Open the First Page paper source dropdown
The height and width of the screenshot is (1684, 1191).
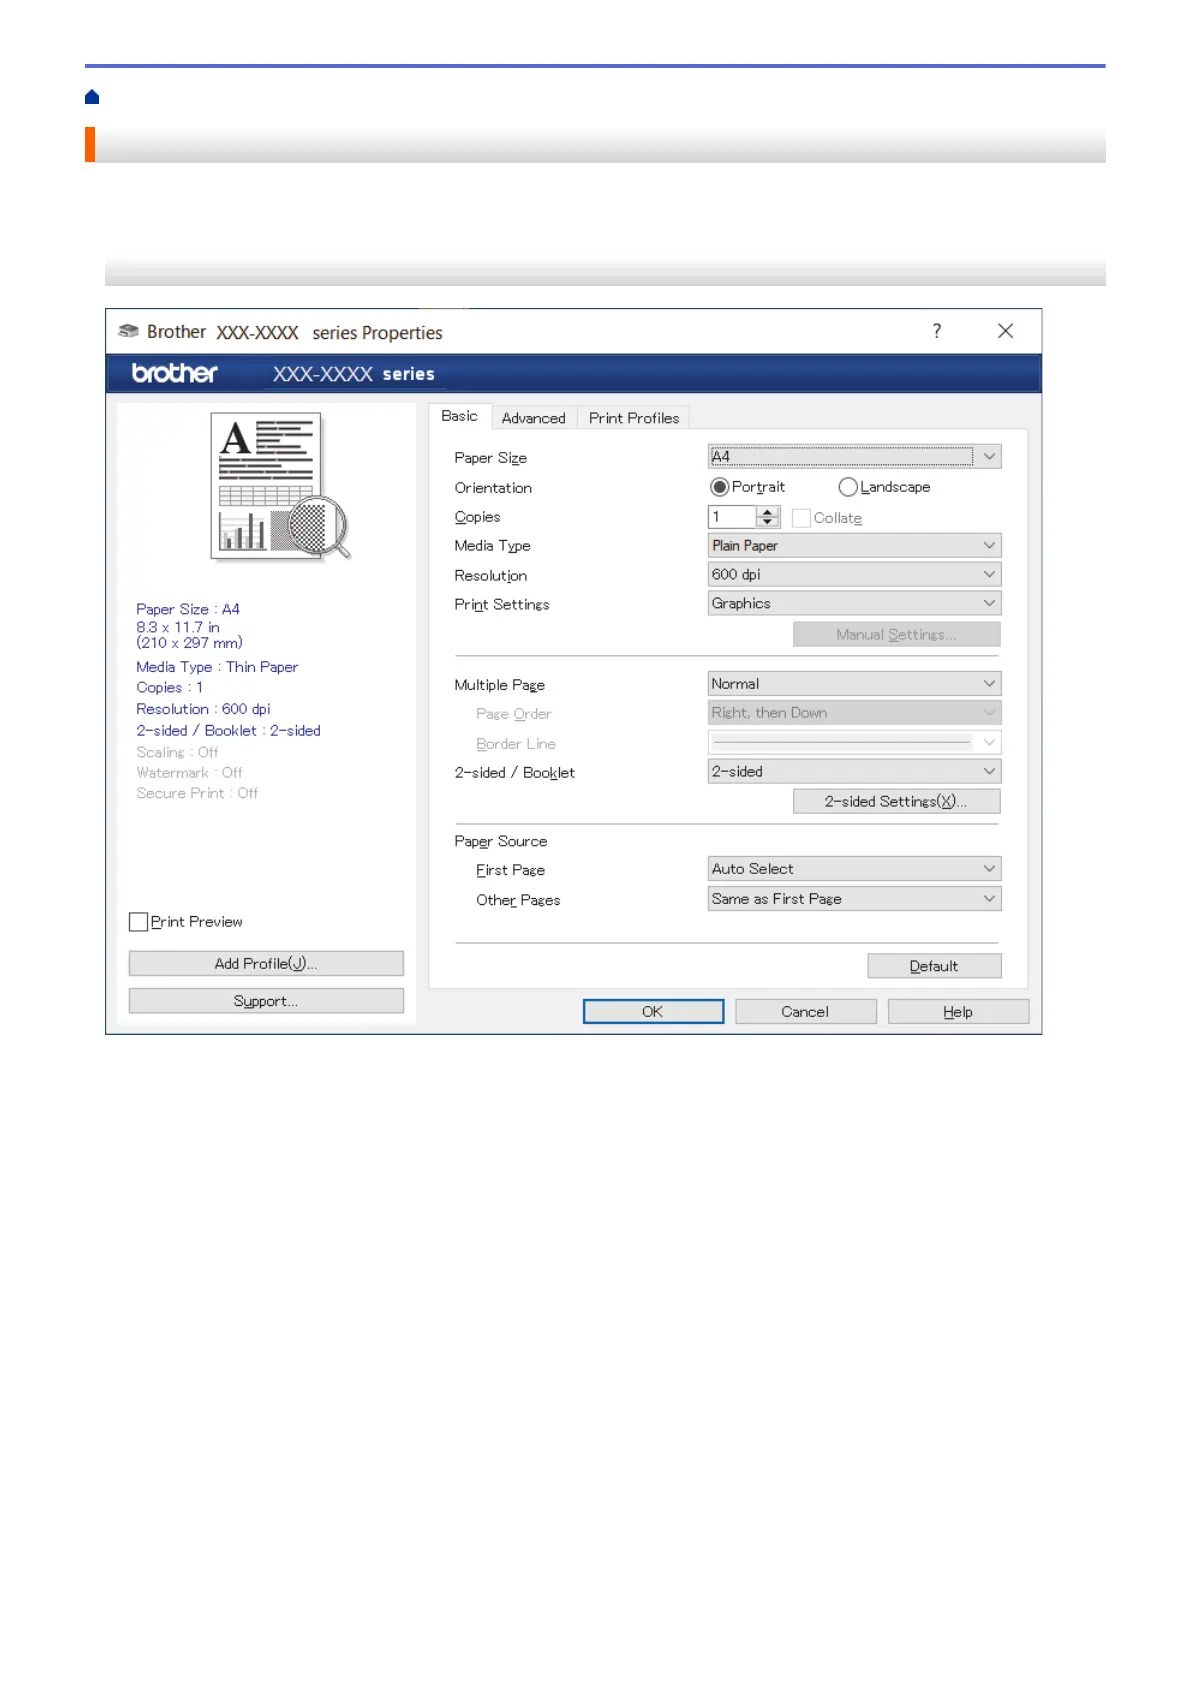coord(854,869)
